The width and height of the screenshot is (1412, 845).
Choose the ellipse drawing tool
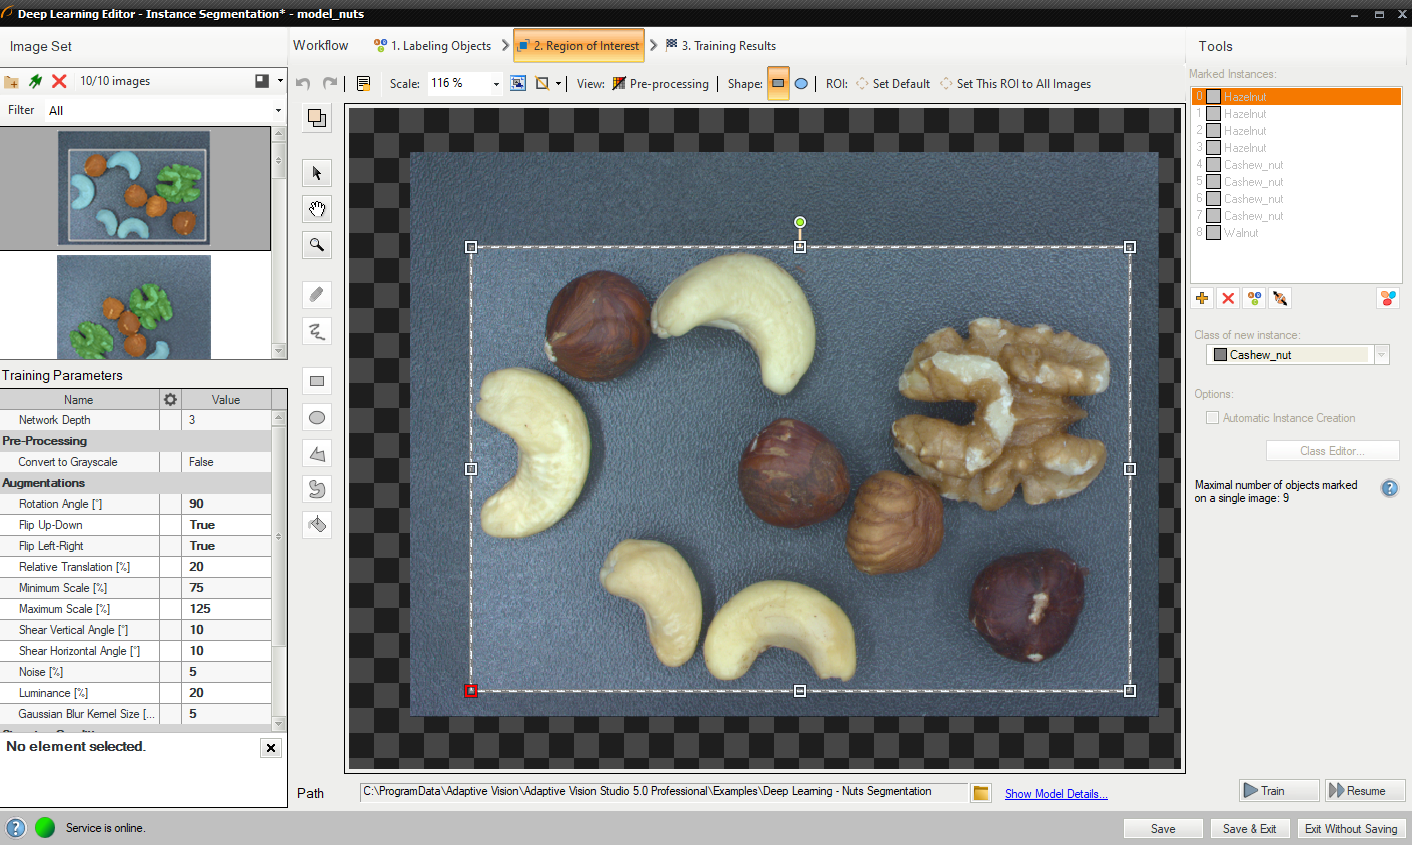pyautogui.click(x=317, y=418)
